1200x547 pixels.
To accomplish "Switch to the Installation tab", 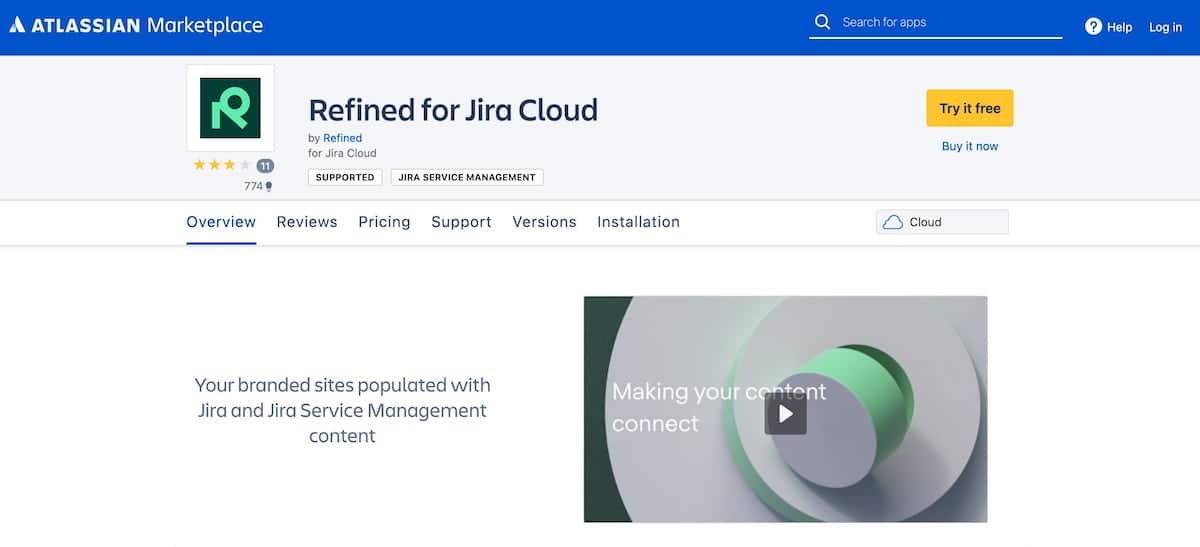I will 638,222.
